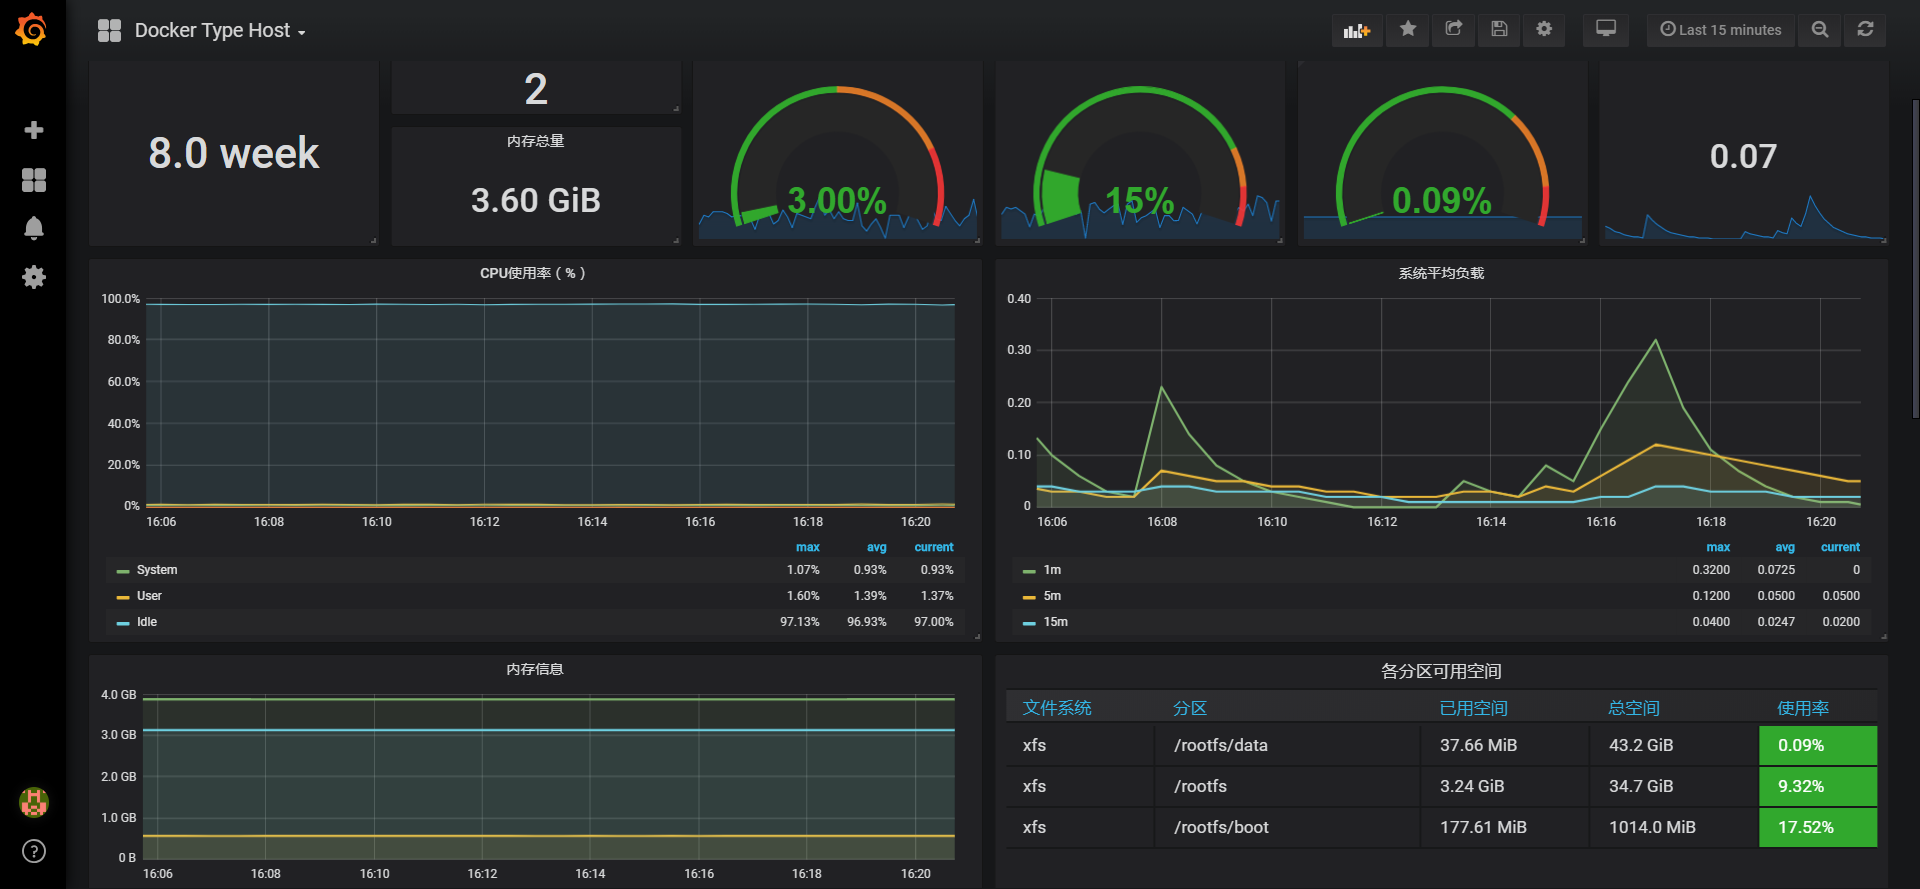
Task: Open the Last 15 minutes time picker
Action: tap(1721, 30)
